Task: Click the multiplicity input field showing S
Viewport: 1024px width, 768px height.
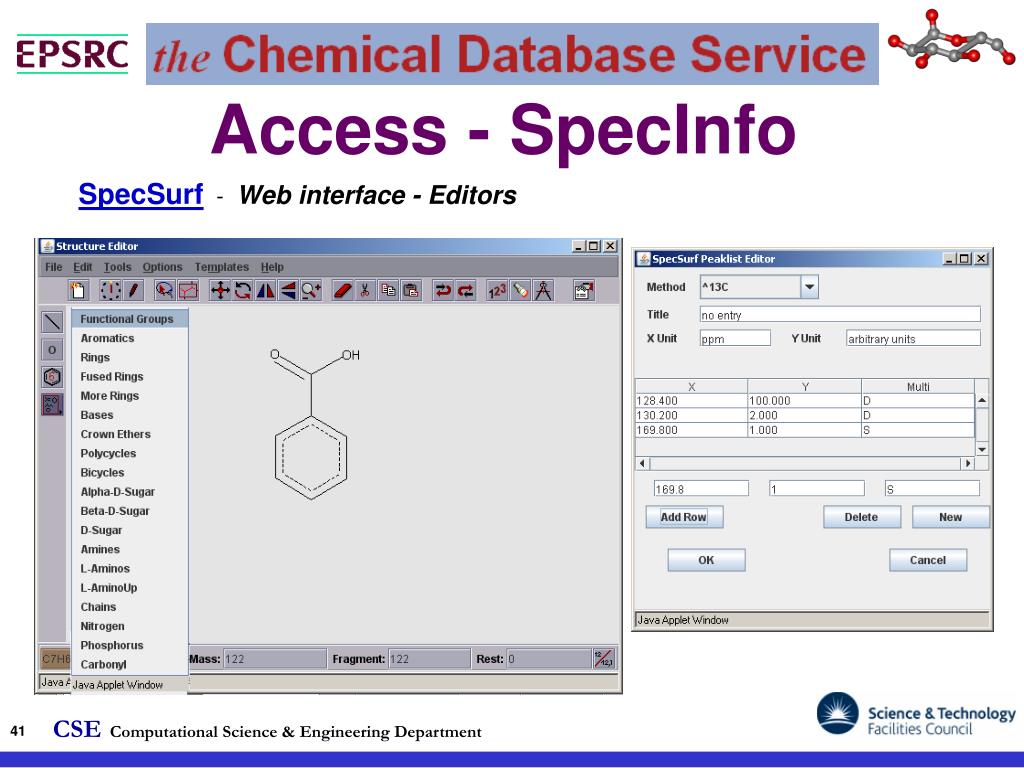Action: (x=932, y=488)
